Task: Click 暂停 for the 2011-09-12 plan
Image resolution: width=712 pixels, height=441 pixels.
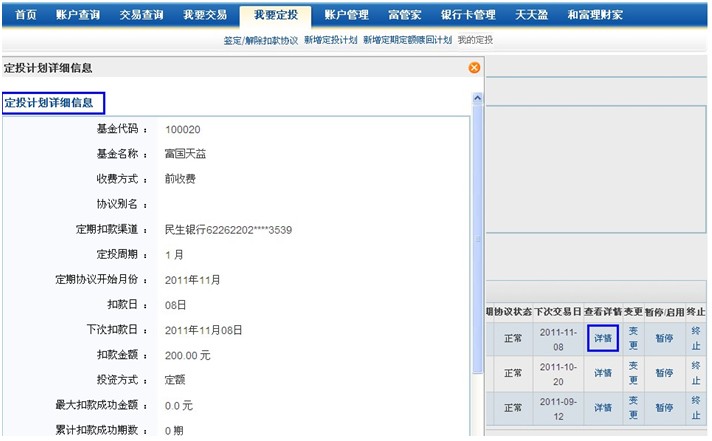Action: click(664, 407)
